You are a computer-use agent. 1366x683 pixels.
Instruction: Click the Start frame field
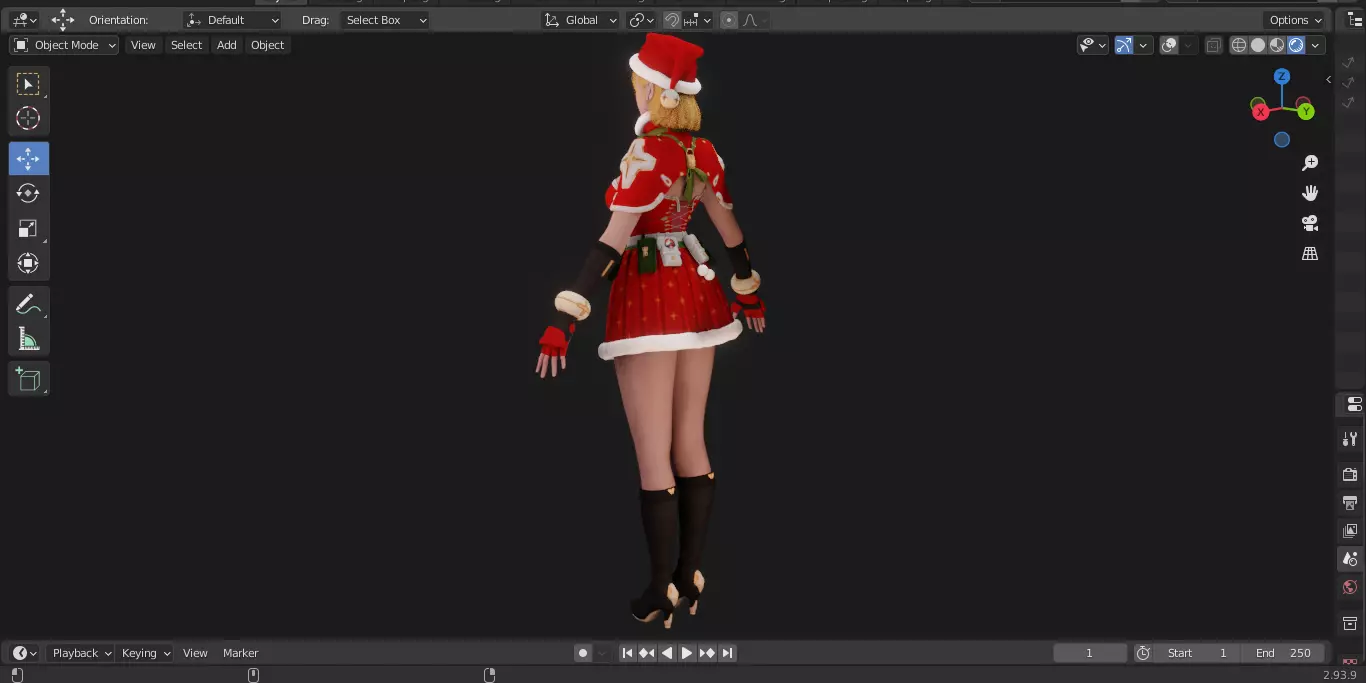(x=1198, y=653)
